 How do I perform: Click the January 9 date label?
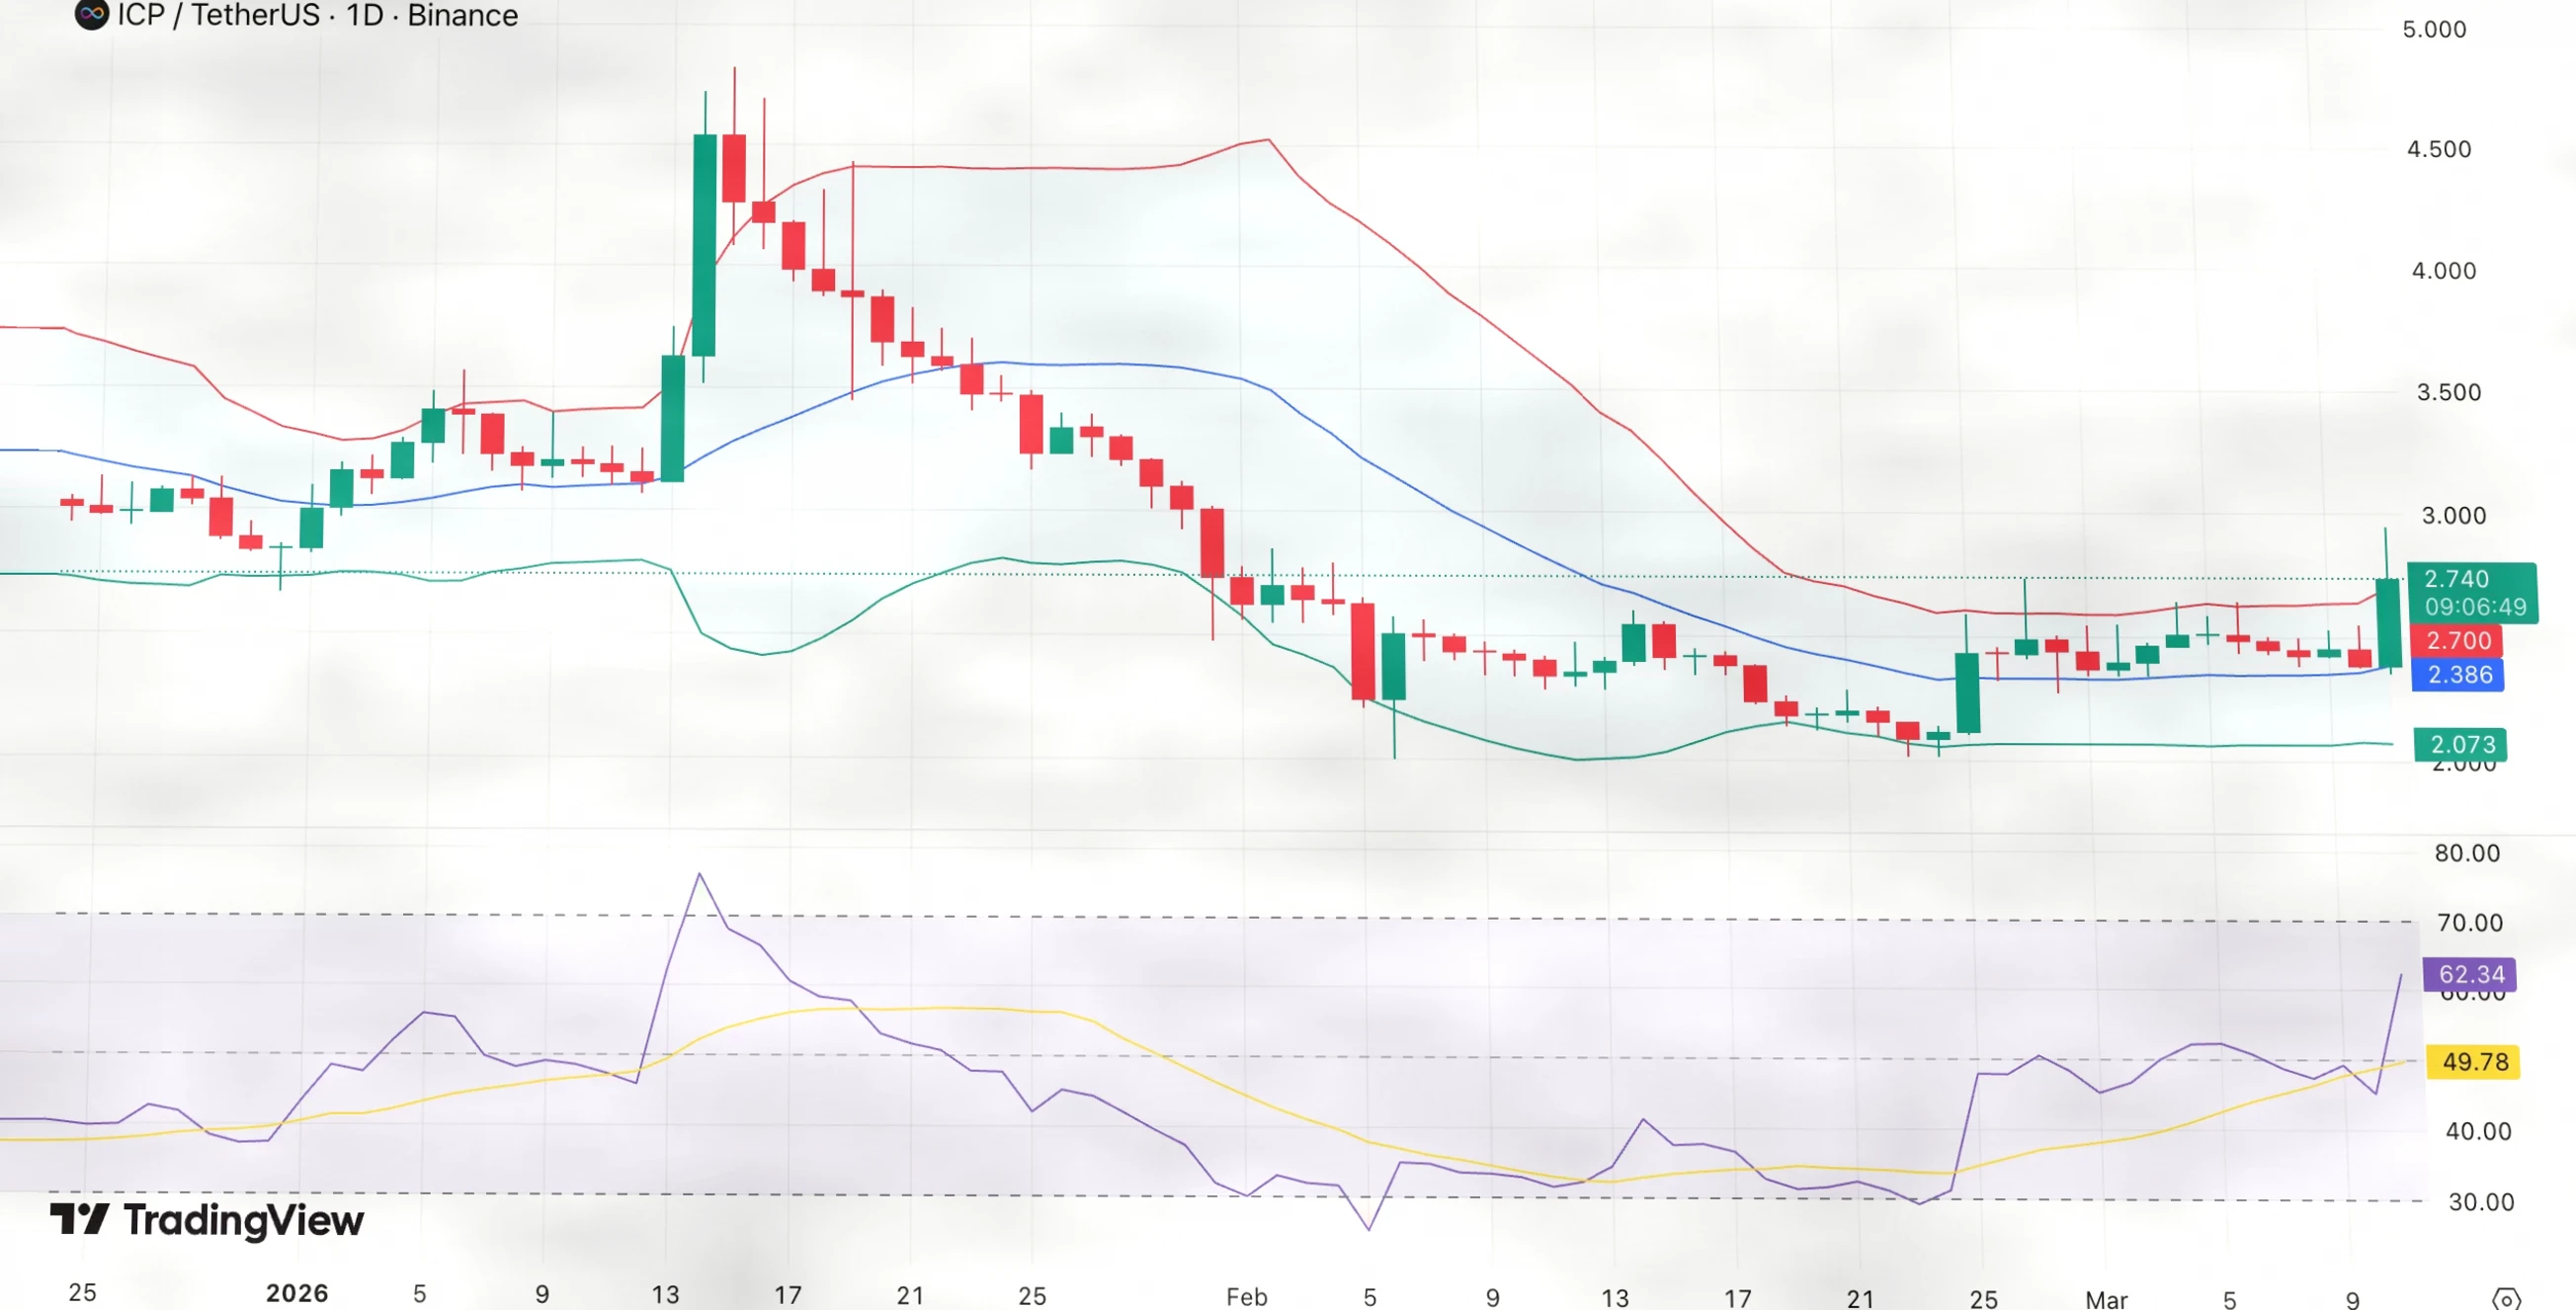[x=542, y=1294]
